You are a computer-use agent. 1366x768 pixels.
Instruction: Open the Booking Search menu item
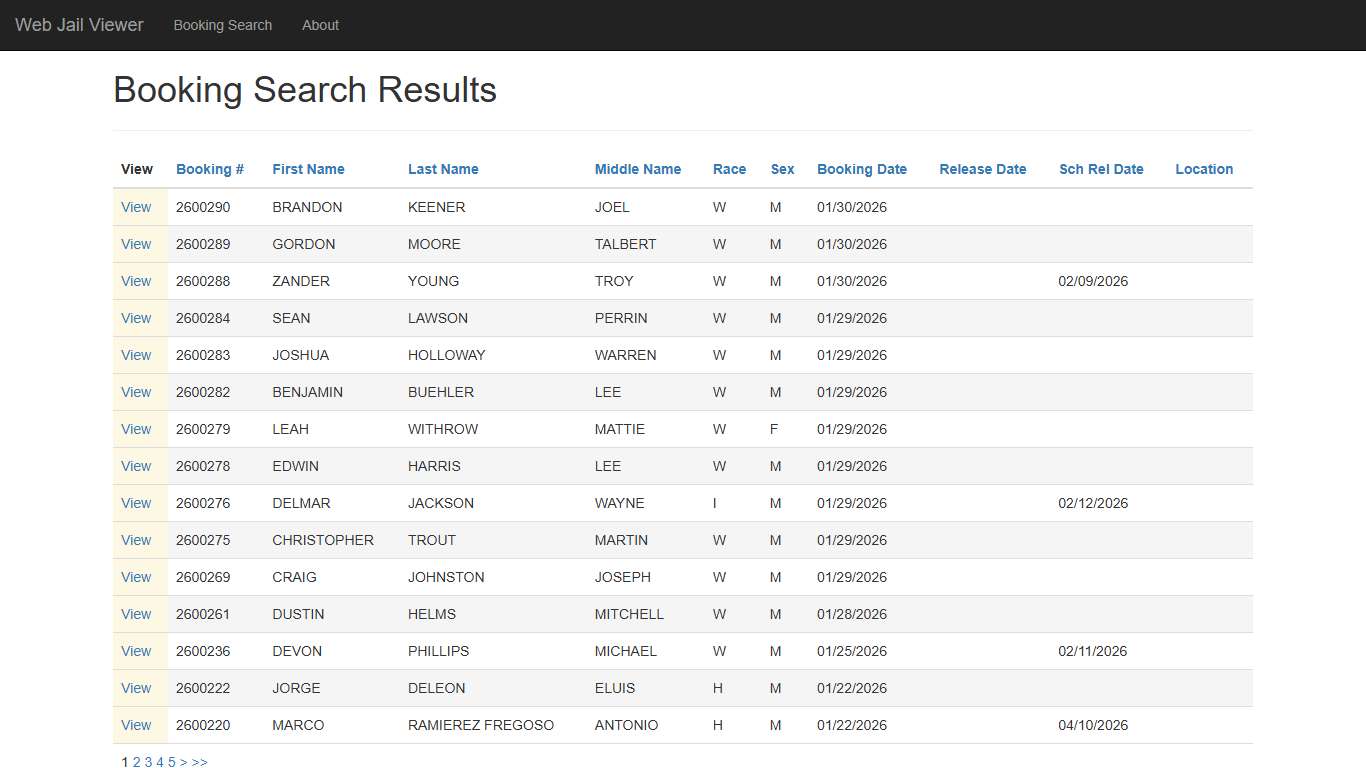pyautogui.click(x=222, y=25)
